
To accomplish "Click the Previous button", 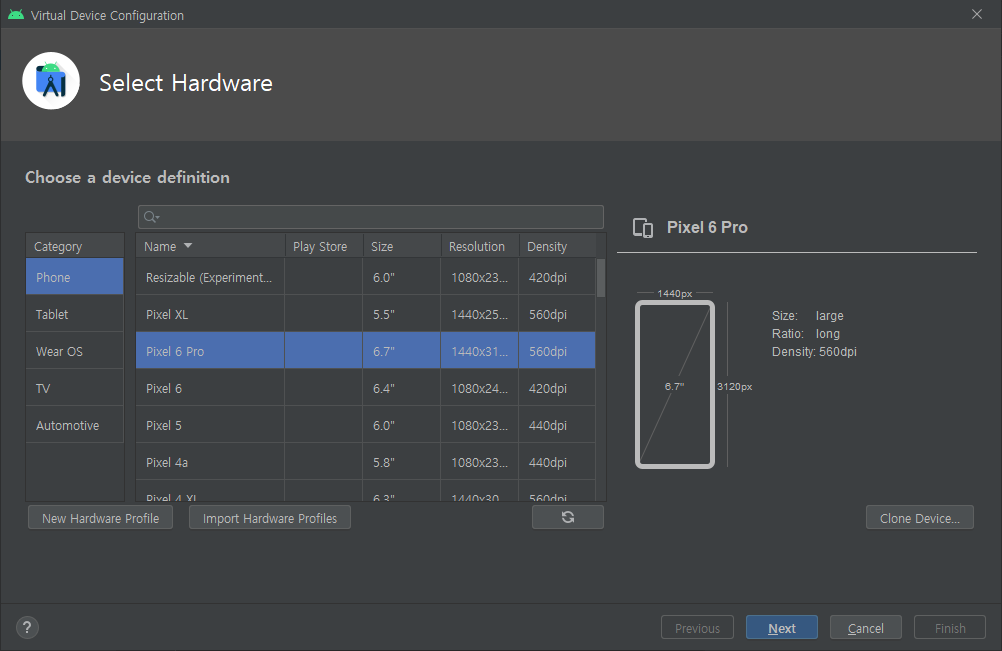I will pyautogui.click(x=697, y=628).
